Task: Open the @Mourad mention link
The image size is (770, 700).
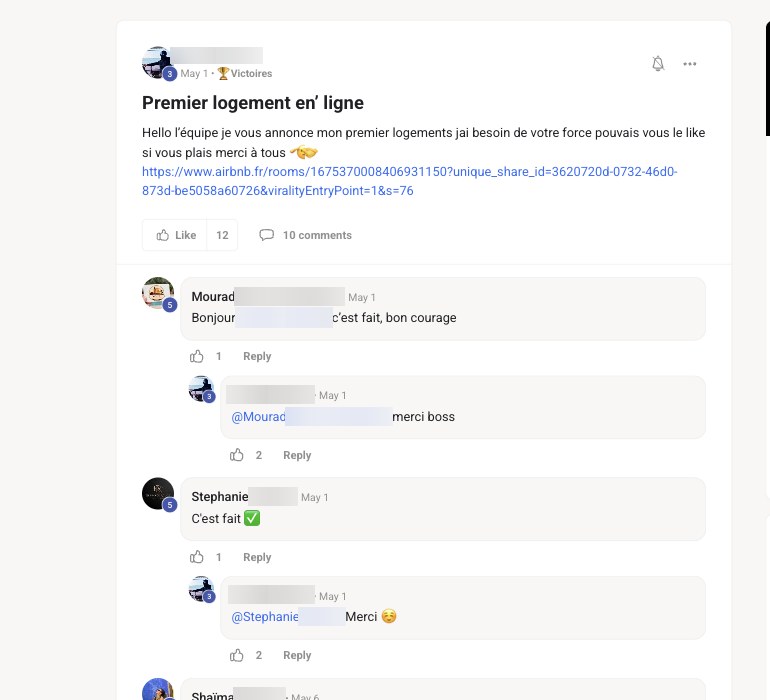Action: [x=311, y=417]
